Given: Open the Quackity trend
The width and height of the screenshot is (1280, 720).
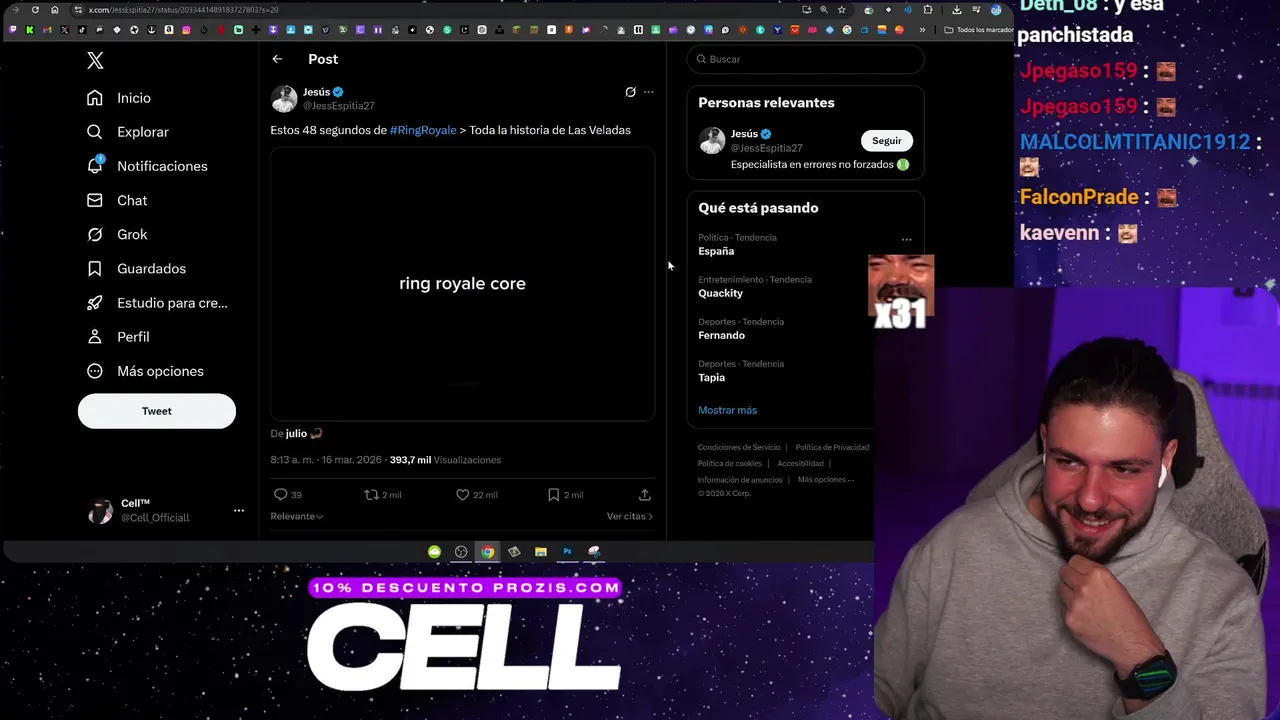Looking at the screenshot, I should [720, 293].
